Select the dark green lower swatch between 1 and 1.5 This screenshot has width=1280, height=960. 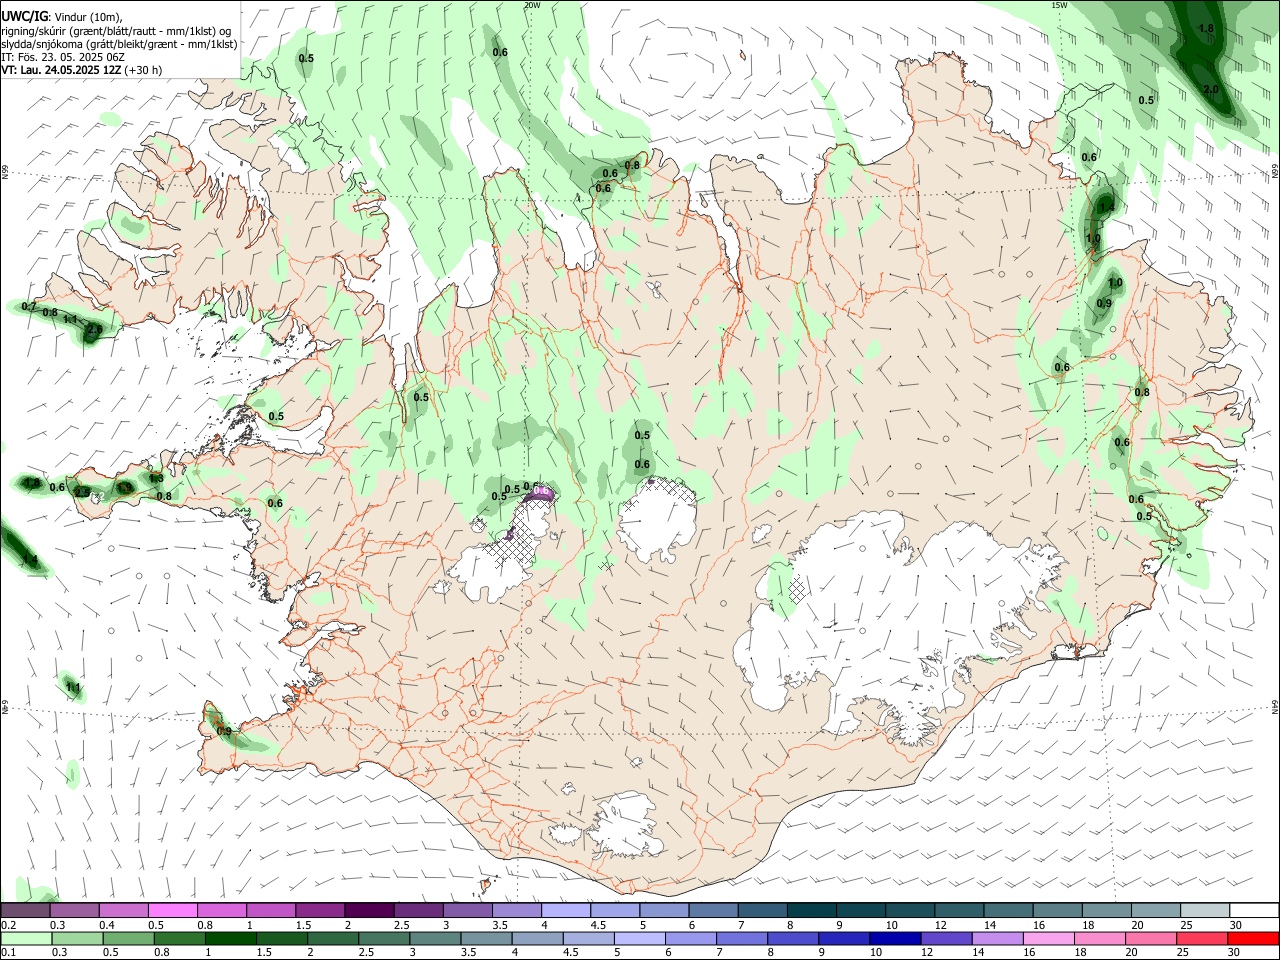point(230,938)
